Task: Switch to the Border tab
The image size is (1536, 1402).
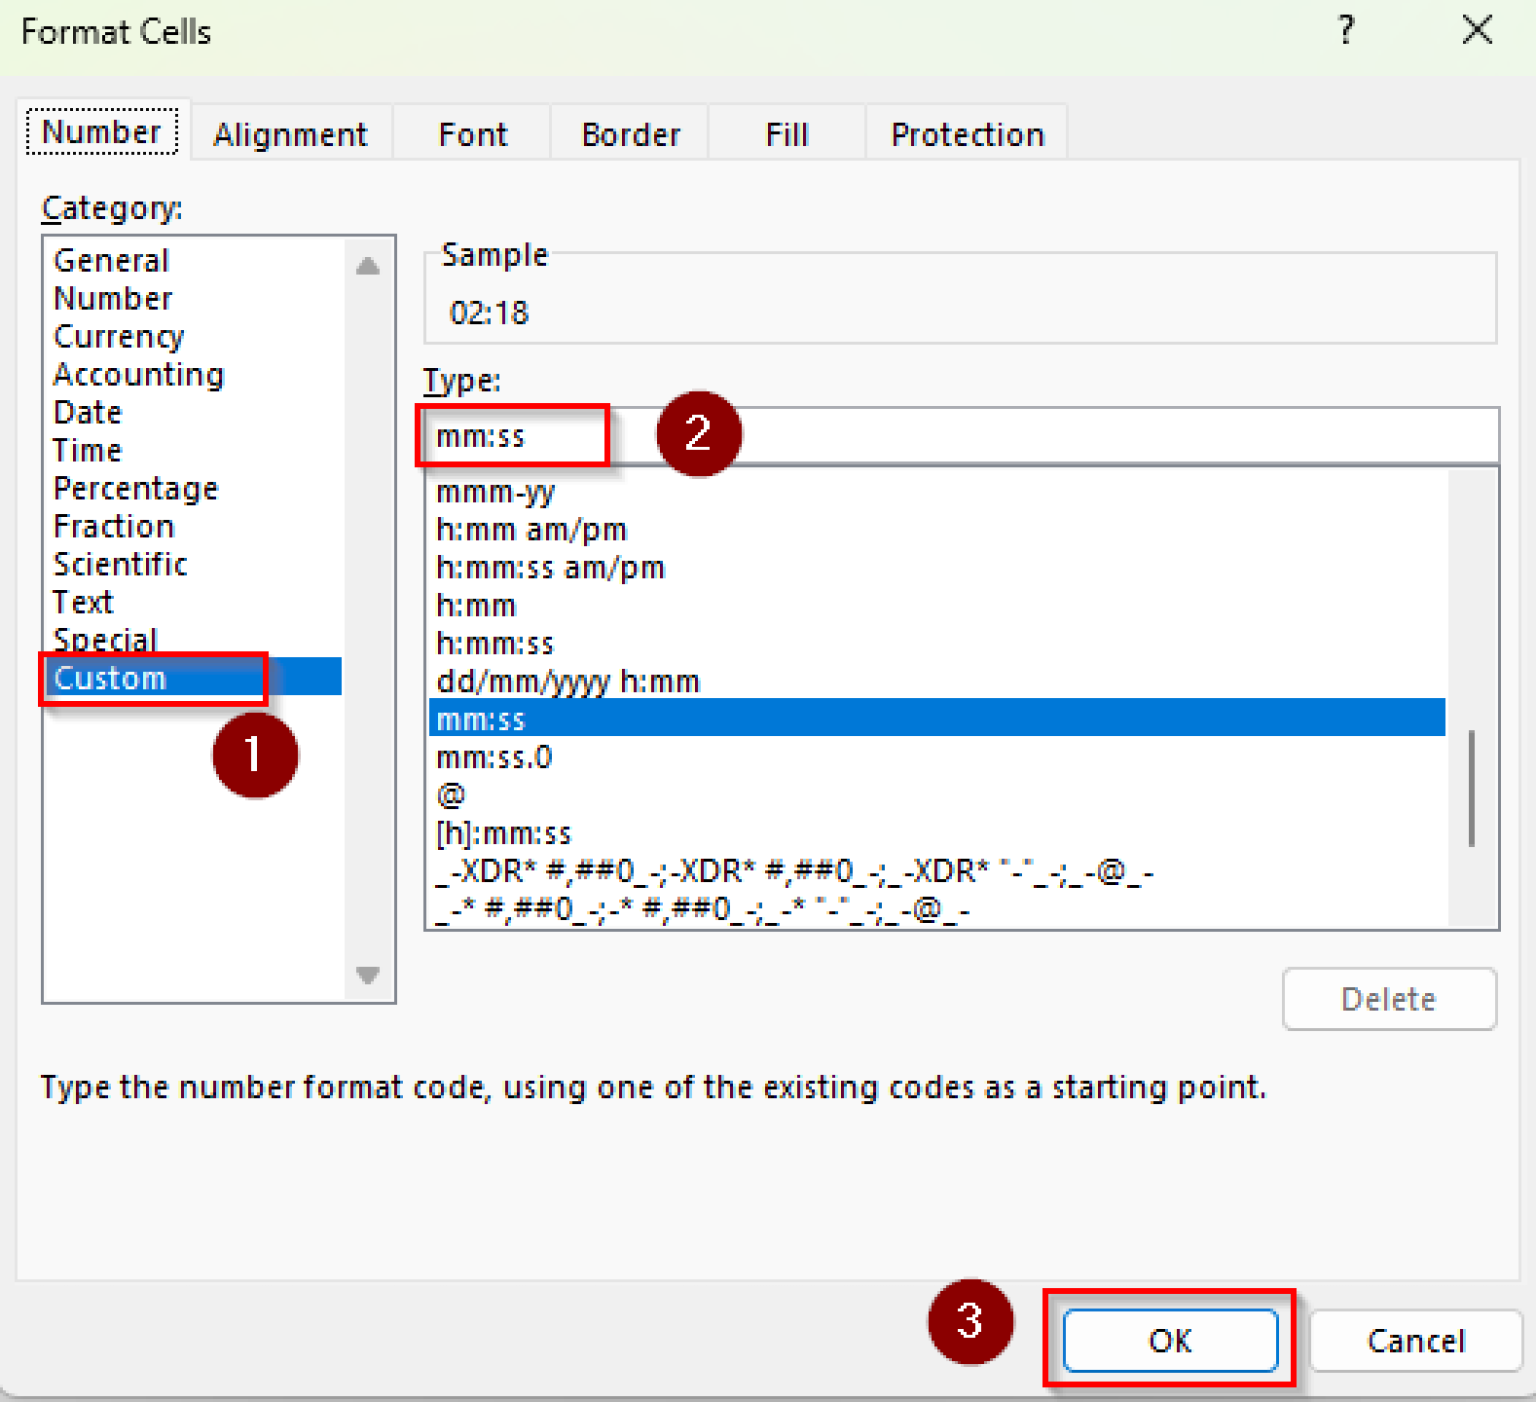Action: [x=629, y=133]
